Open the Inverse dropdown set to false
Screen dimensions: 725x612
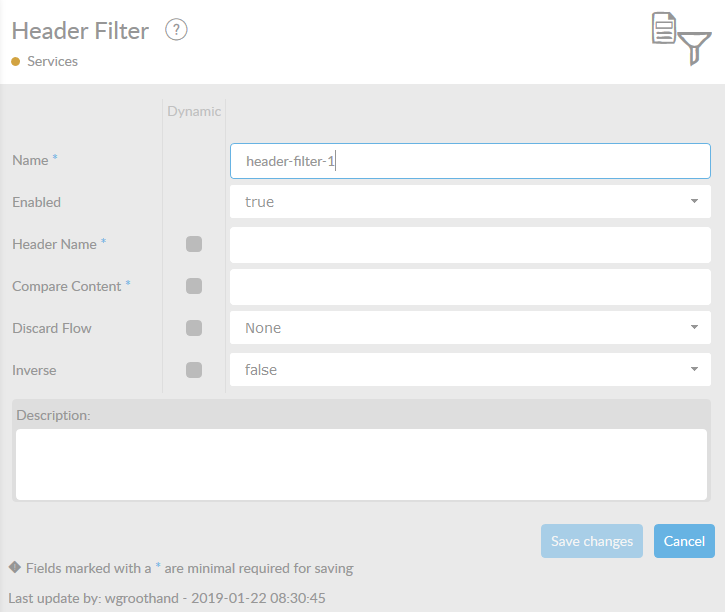[x=470, y=370]
